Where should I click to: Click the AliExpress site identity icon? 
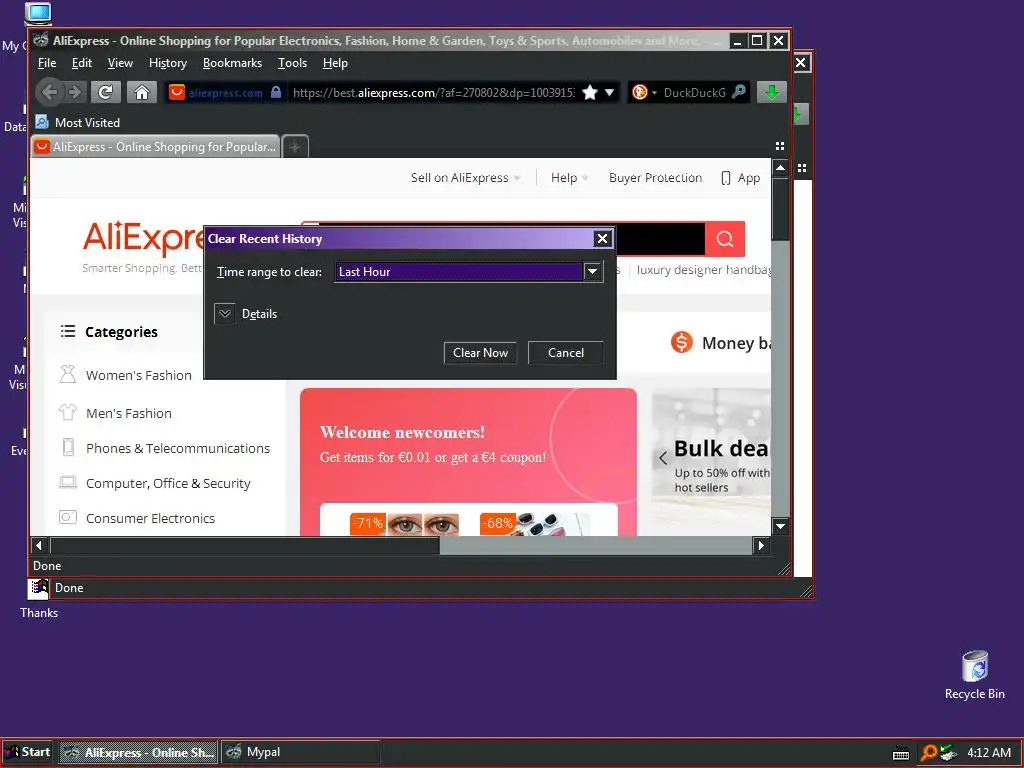pyautogui.click(x=177, y=92)
